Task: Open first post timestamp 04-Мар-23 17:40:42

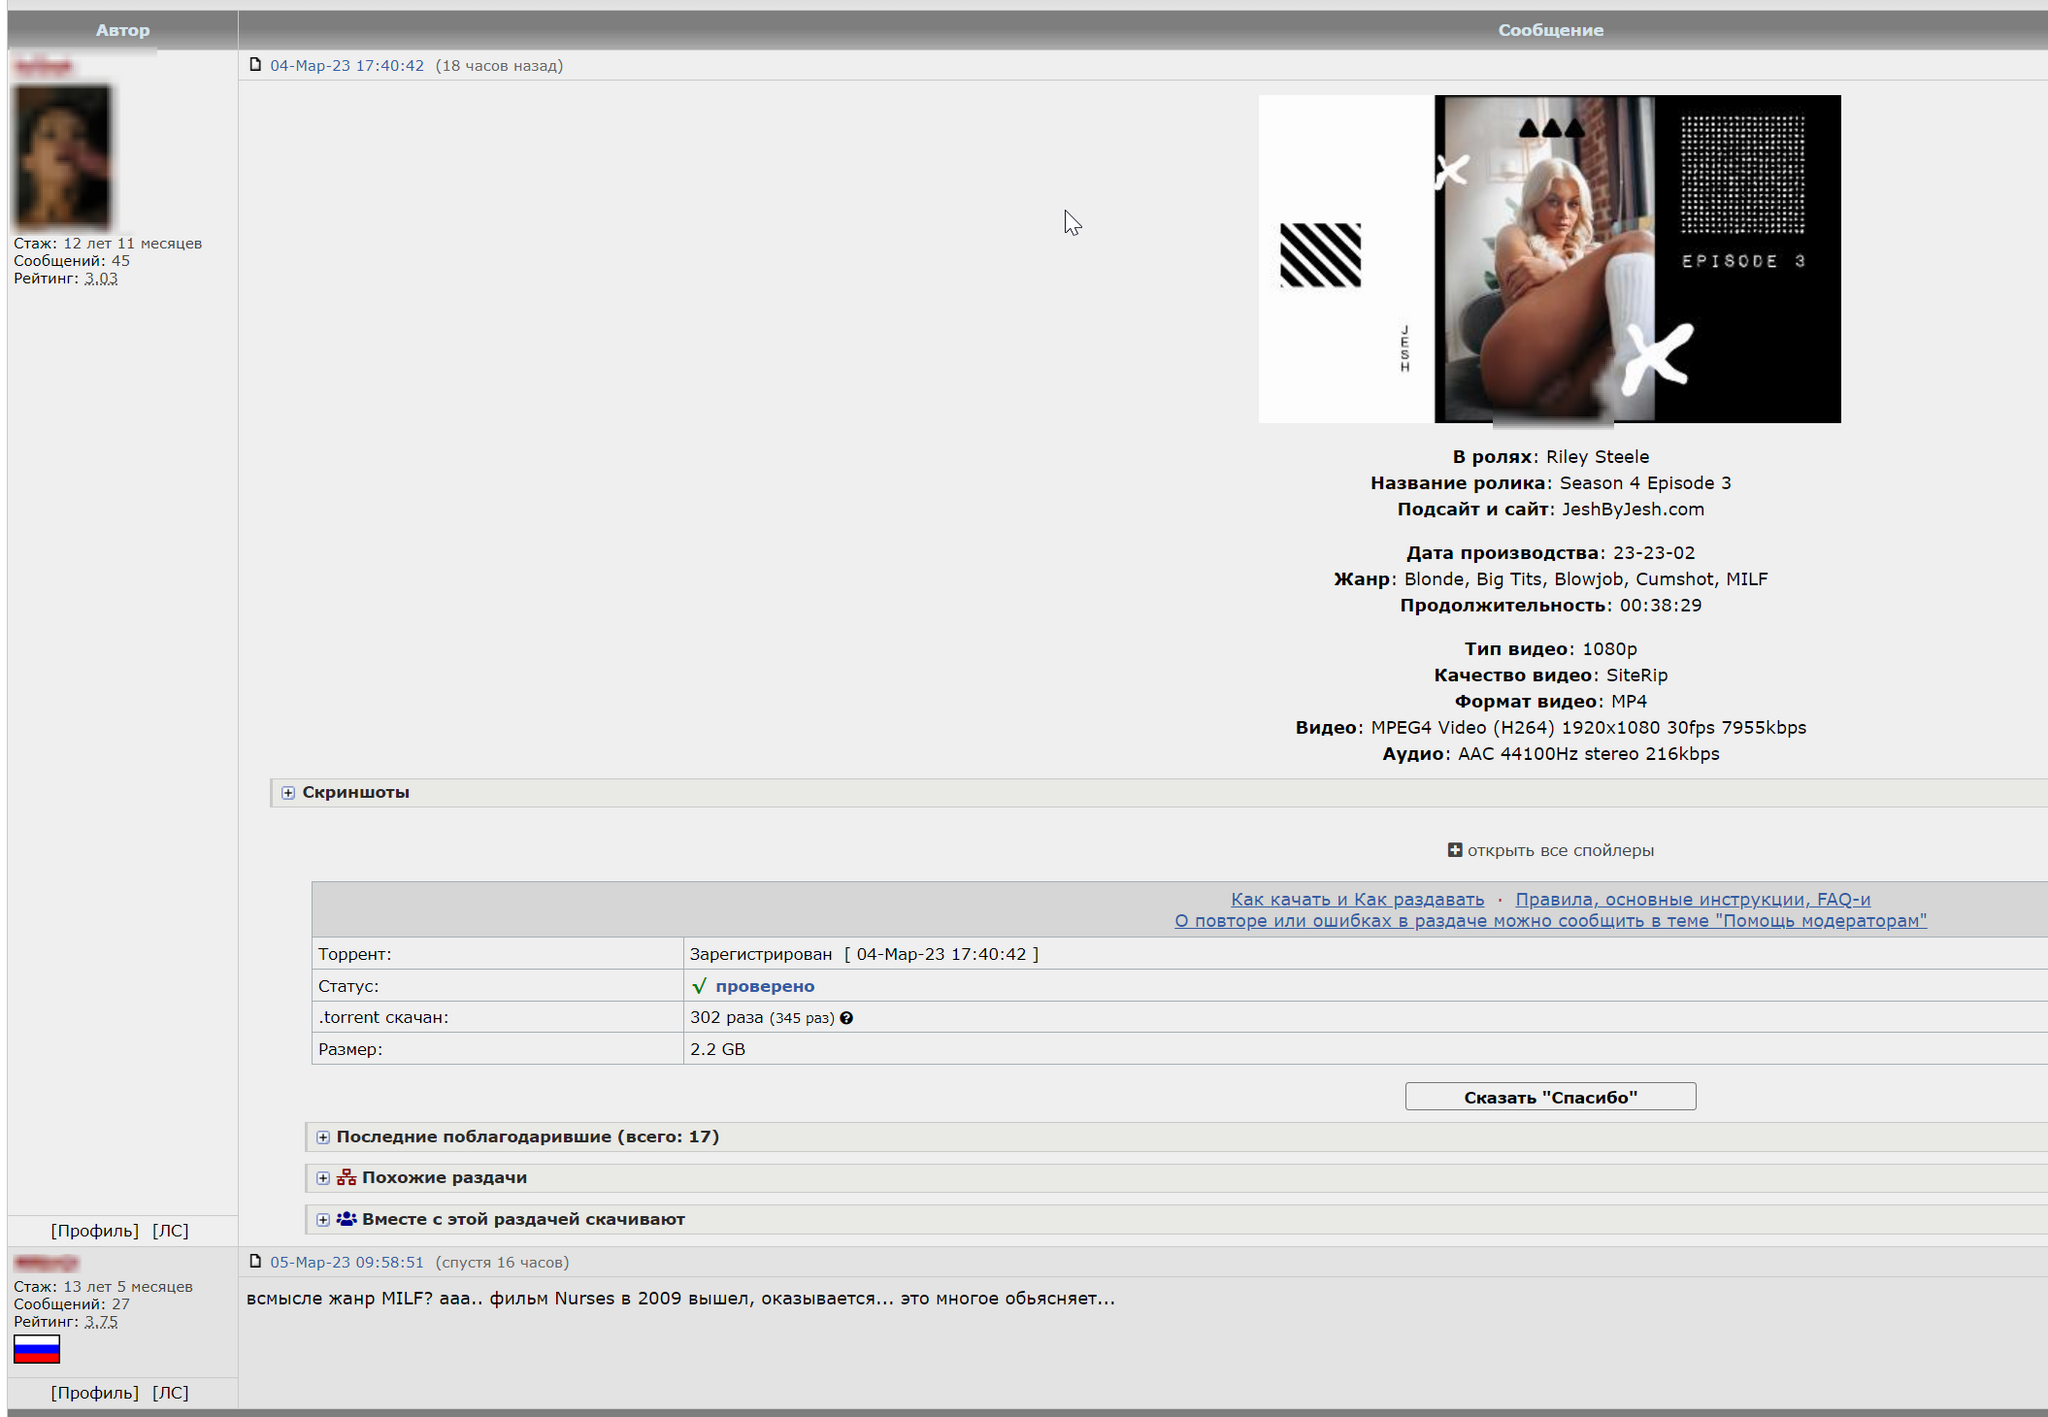Action: (347, 66)
